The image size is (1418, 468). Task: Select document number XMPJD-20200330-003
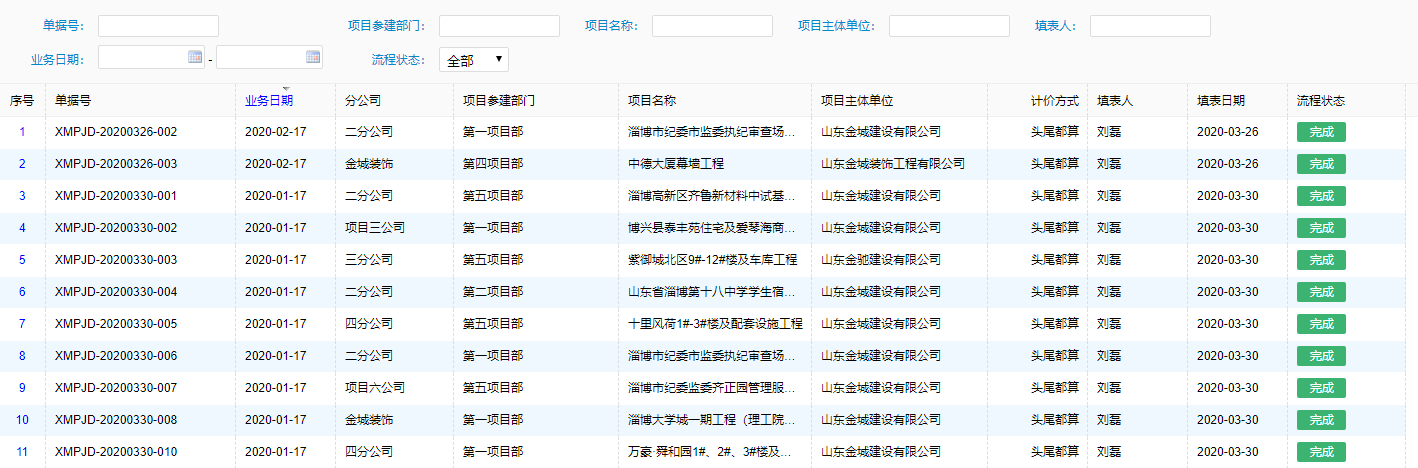[x=116, y=260]
